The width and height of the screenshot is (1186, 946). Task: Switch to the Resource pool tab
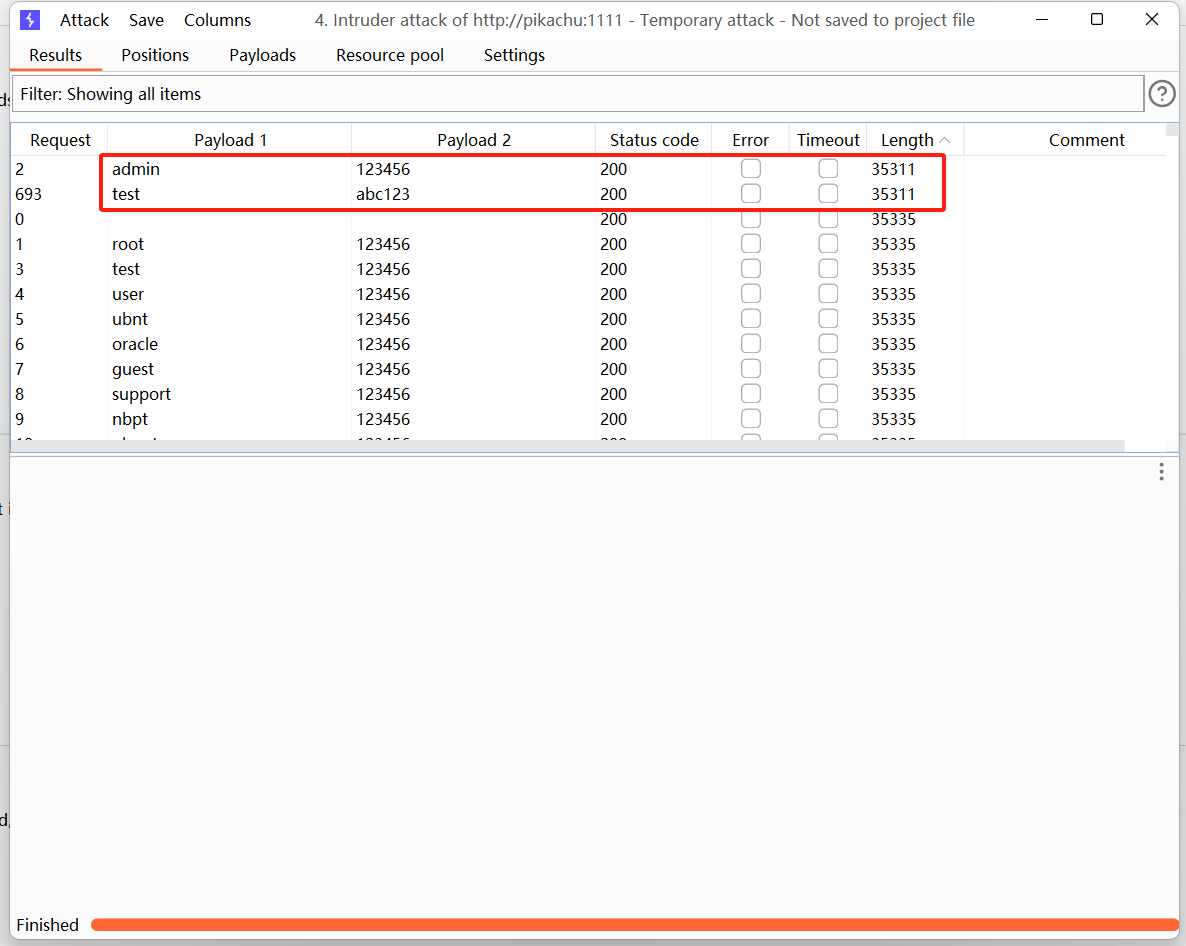pos(390,55)
